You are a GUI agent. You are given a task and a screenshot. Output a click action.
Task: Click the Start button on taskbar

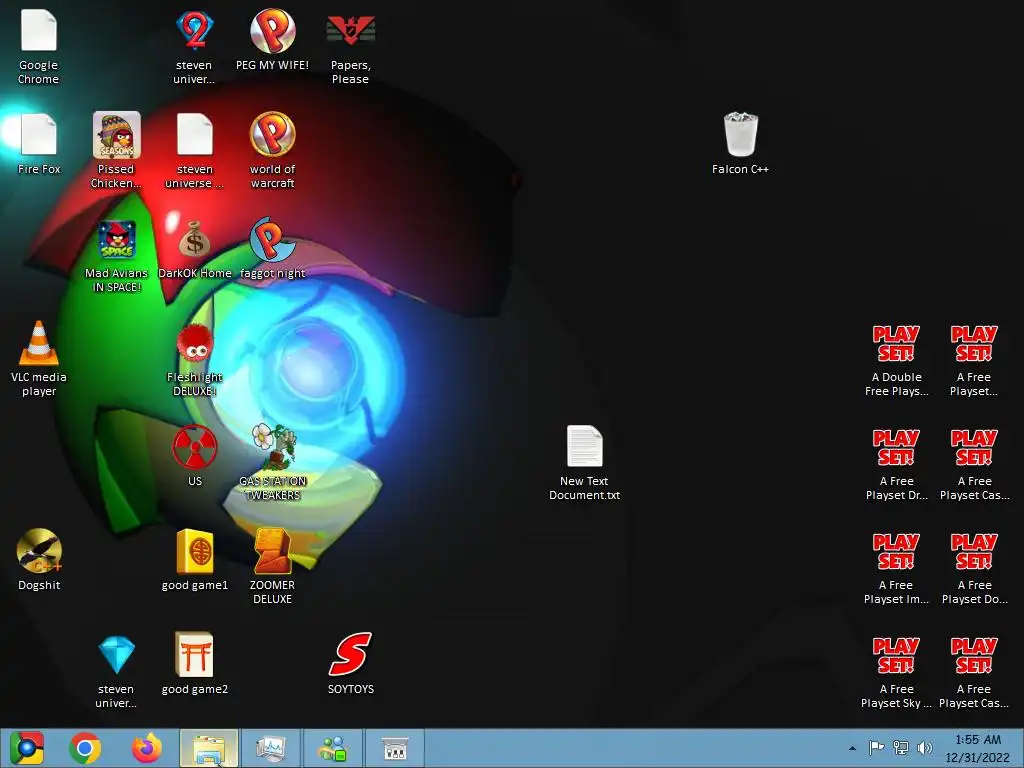tap(26, 748)
